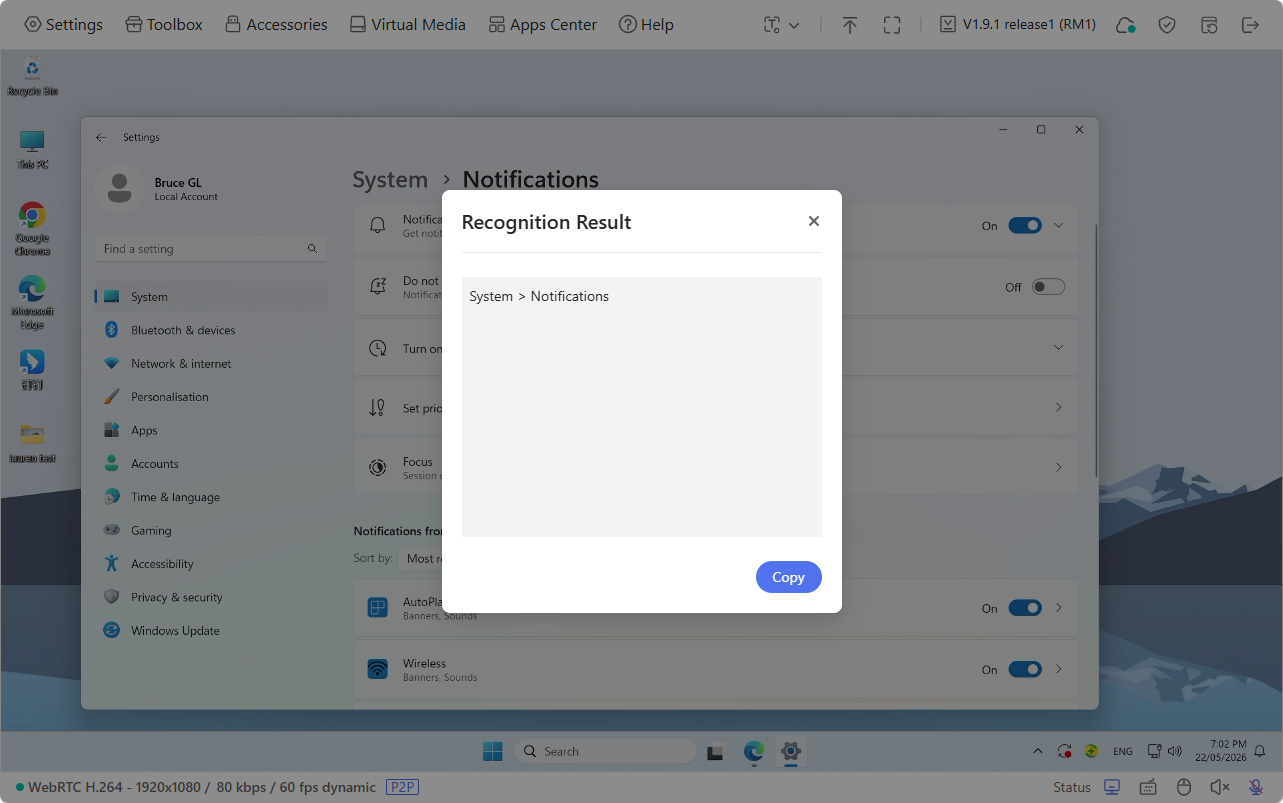Open the Apps Center menu
This screenshot has height=803, width=1283.
pyautogui.click(x=542, y=24)
